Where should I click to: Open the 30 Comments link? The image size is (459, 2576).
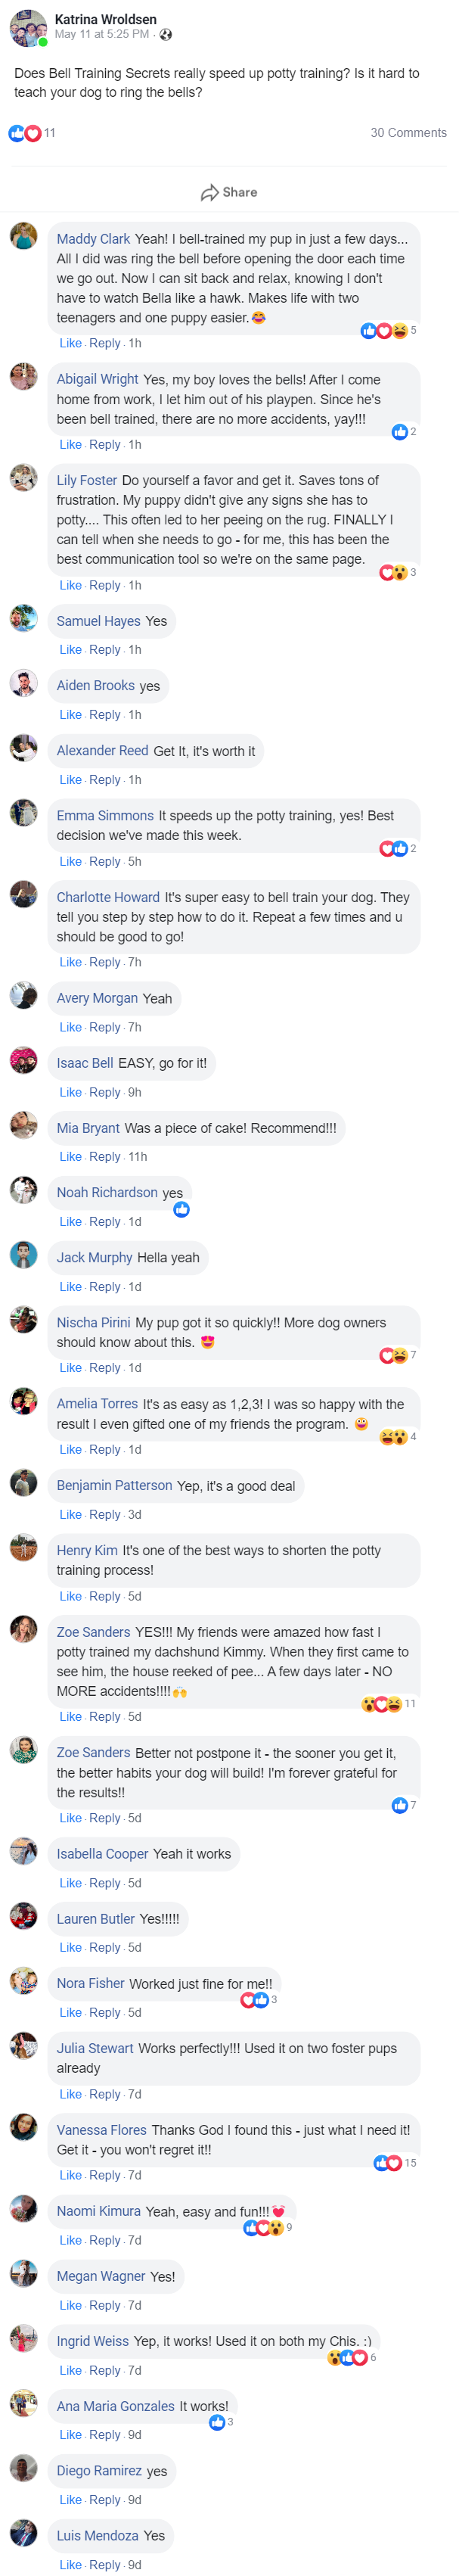click(408, 133)
